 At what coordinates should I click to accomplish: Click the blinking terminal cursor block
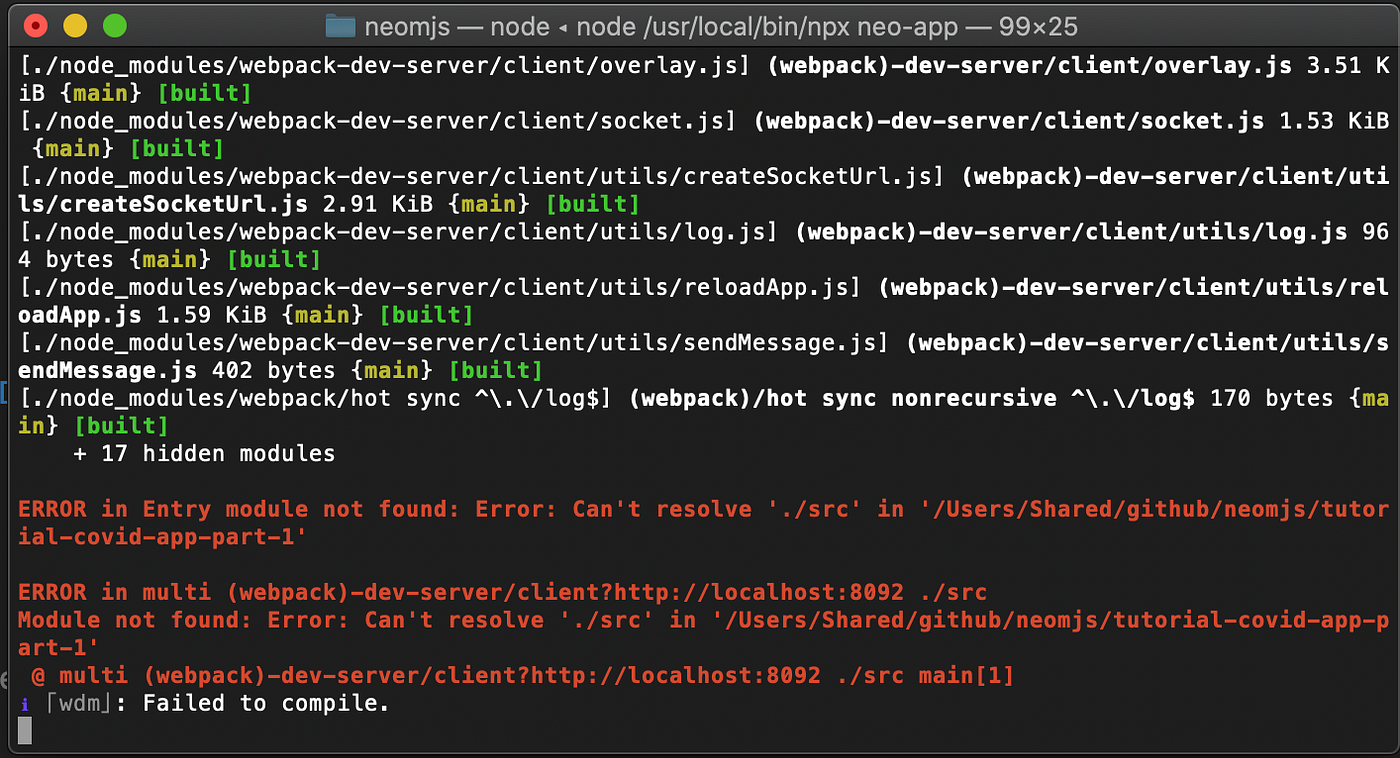tap(23, 730)
